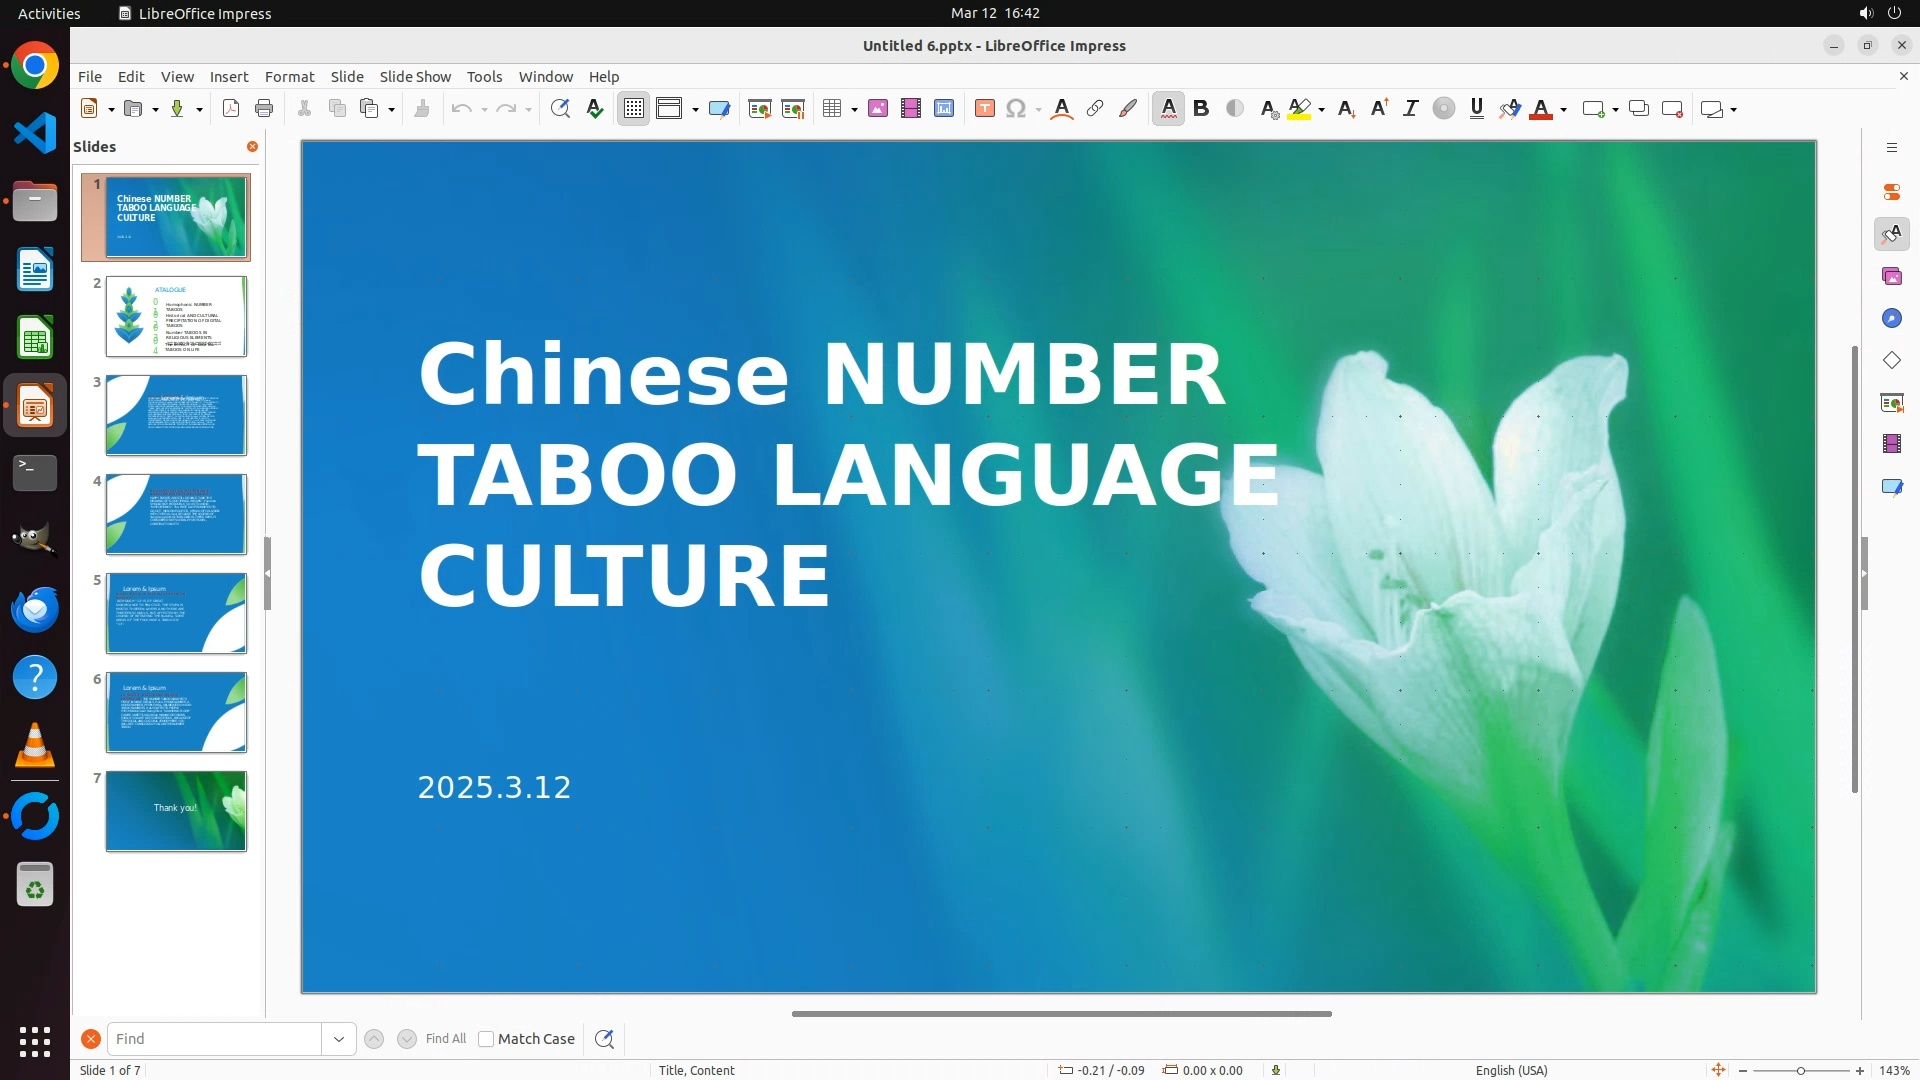Insert an image from toolbar
The width and height of the screenshot is (1920, 1080).
click(x=878, y=109)
